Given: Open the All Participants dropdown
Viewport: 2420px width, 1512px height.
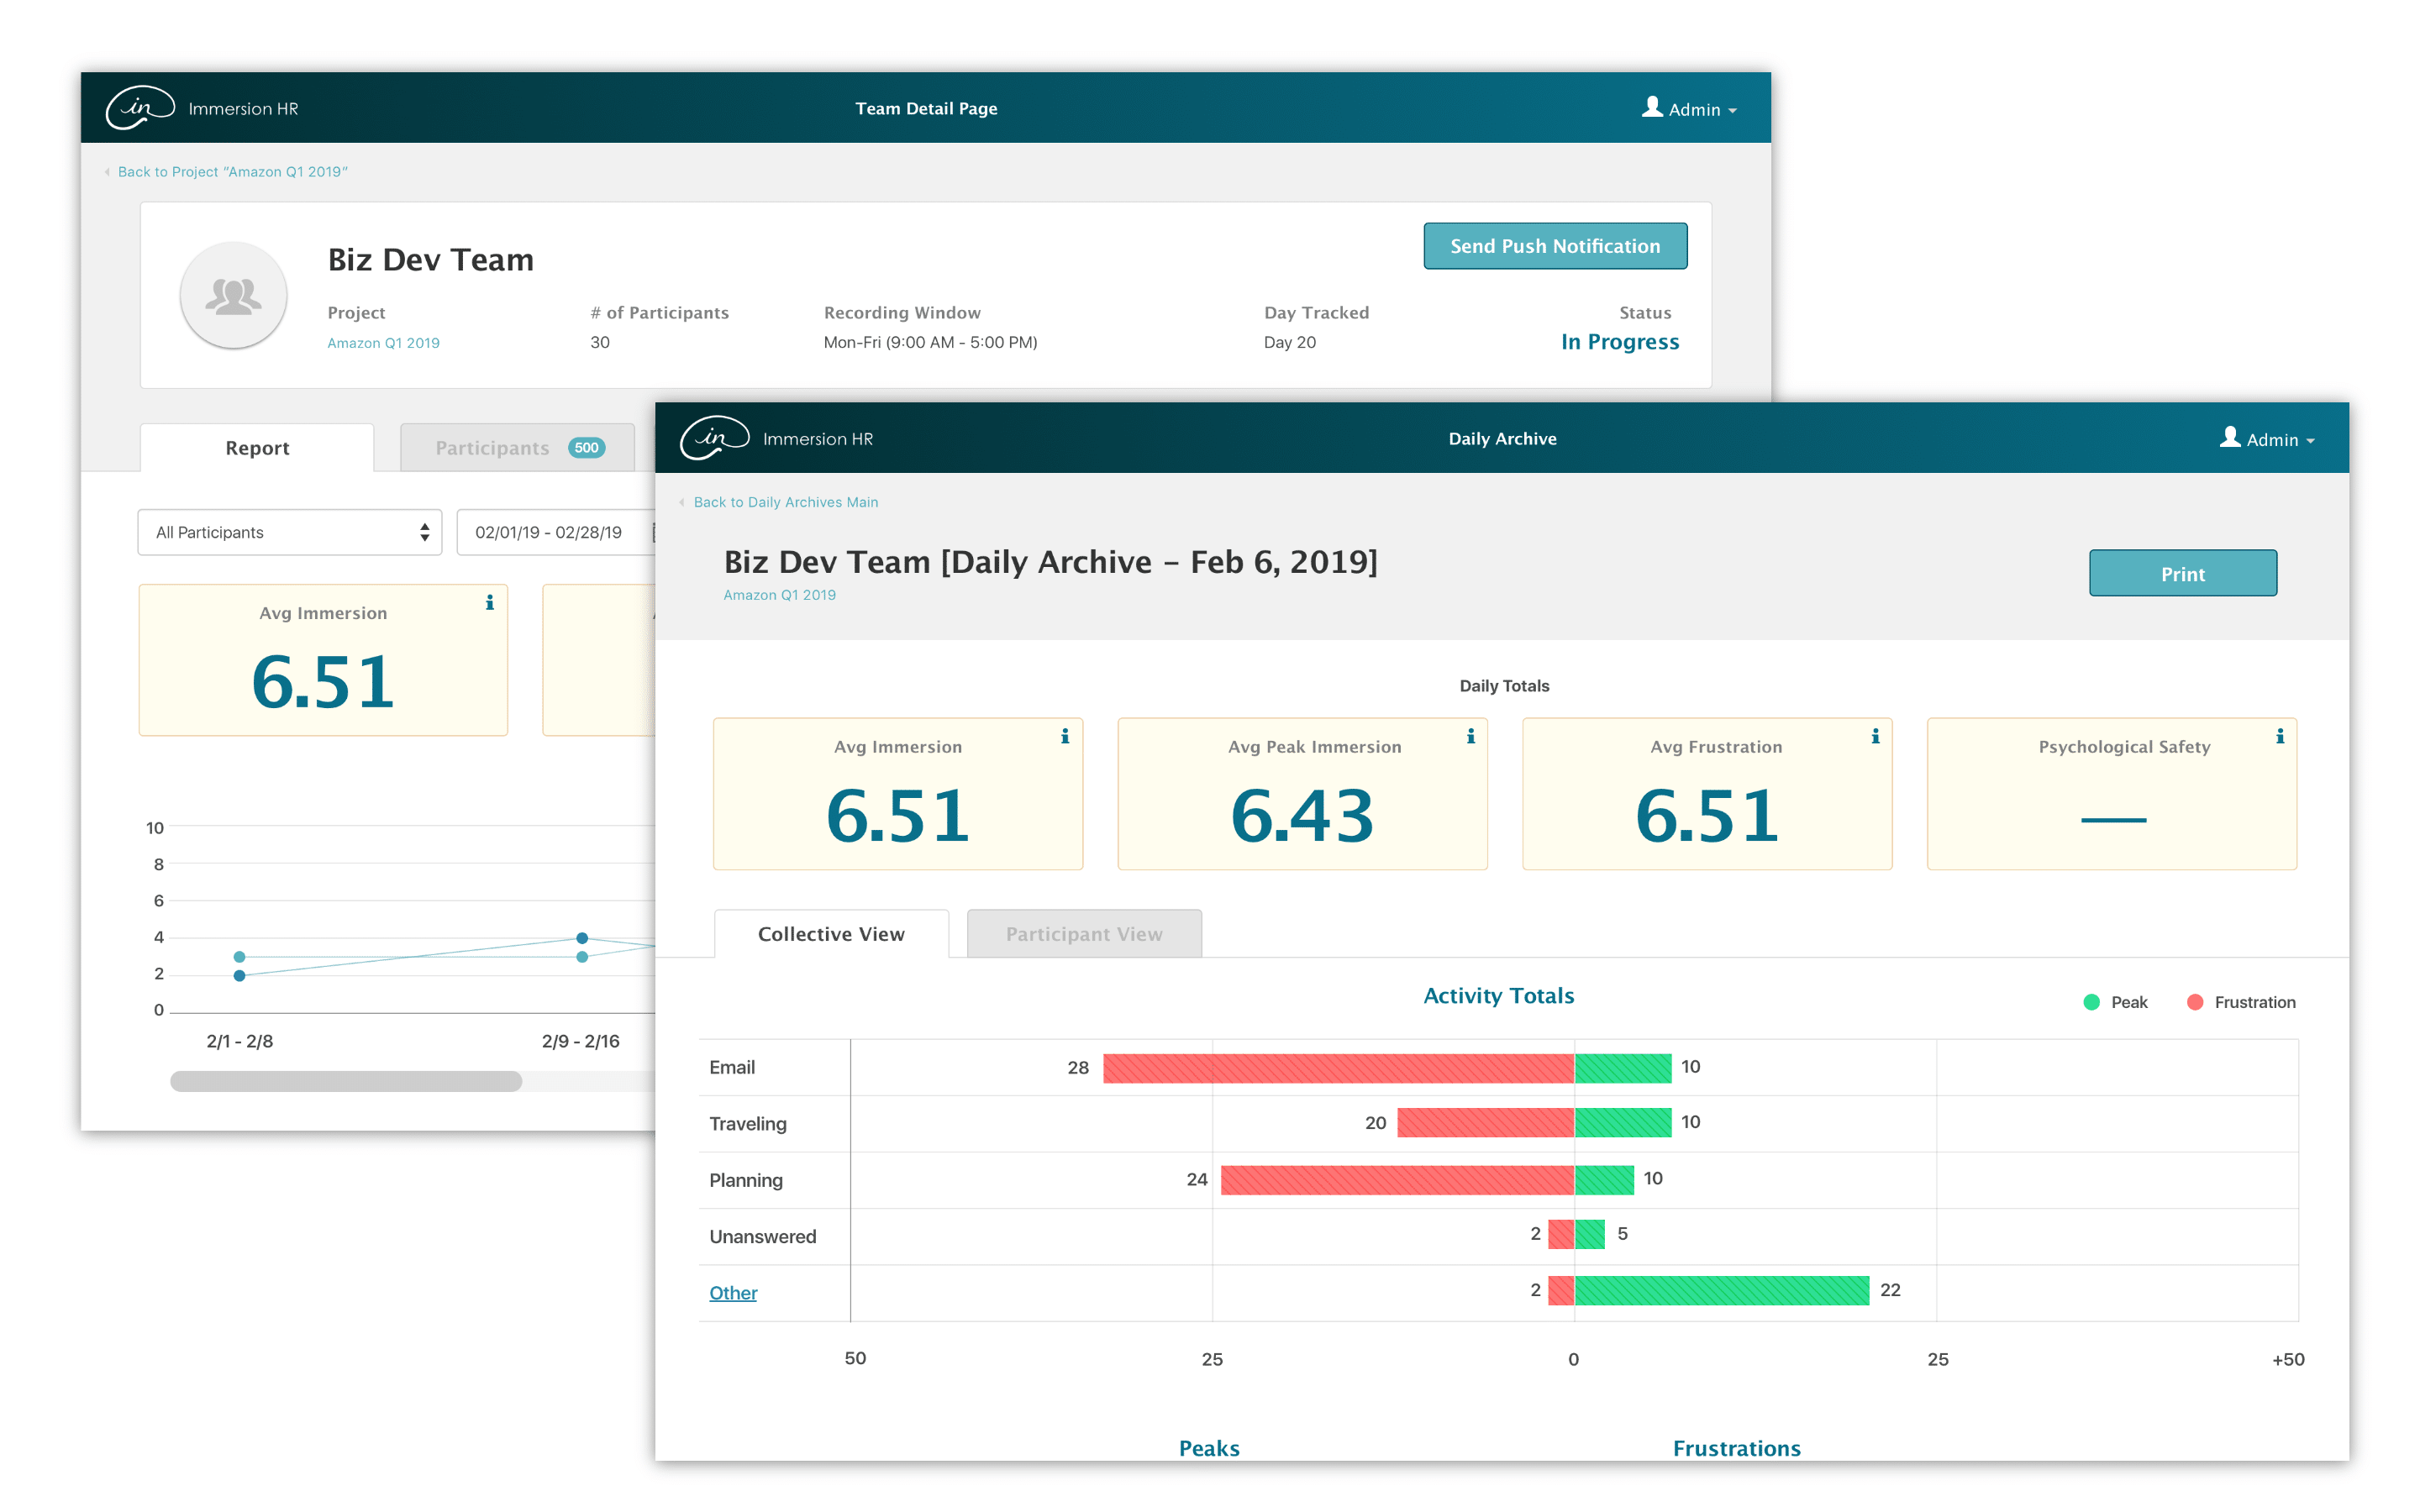Looking at the screenshot, I should click(x=289, y=532).
